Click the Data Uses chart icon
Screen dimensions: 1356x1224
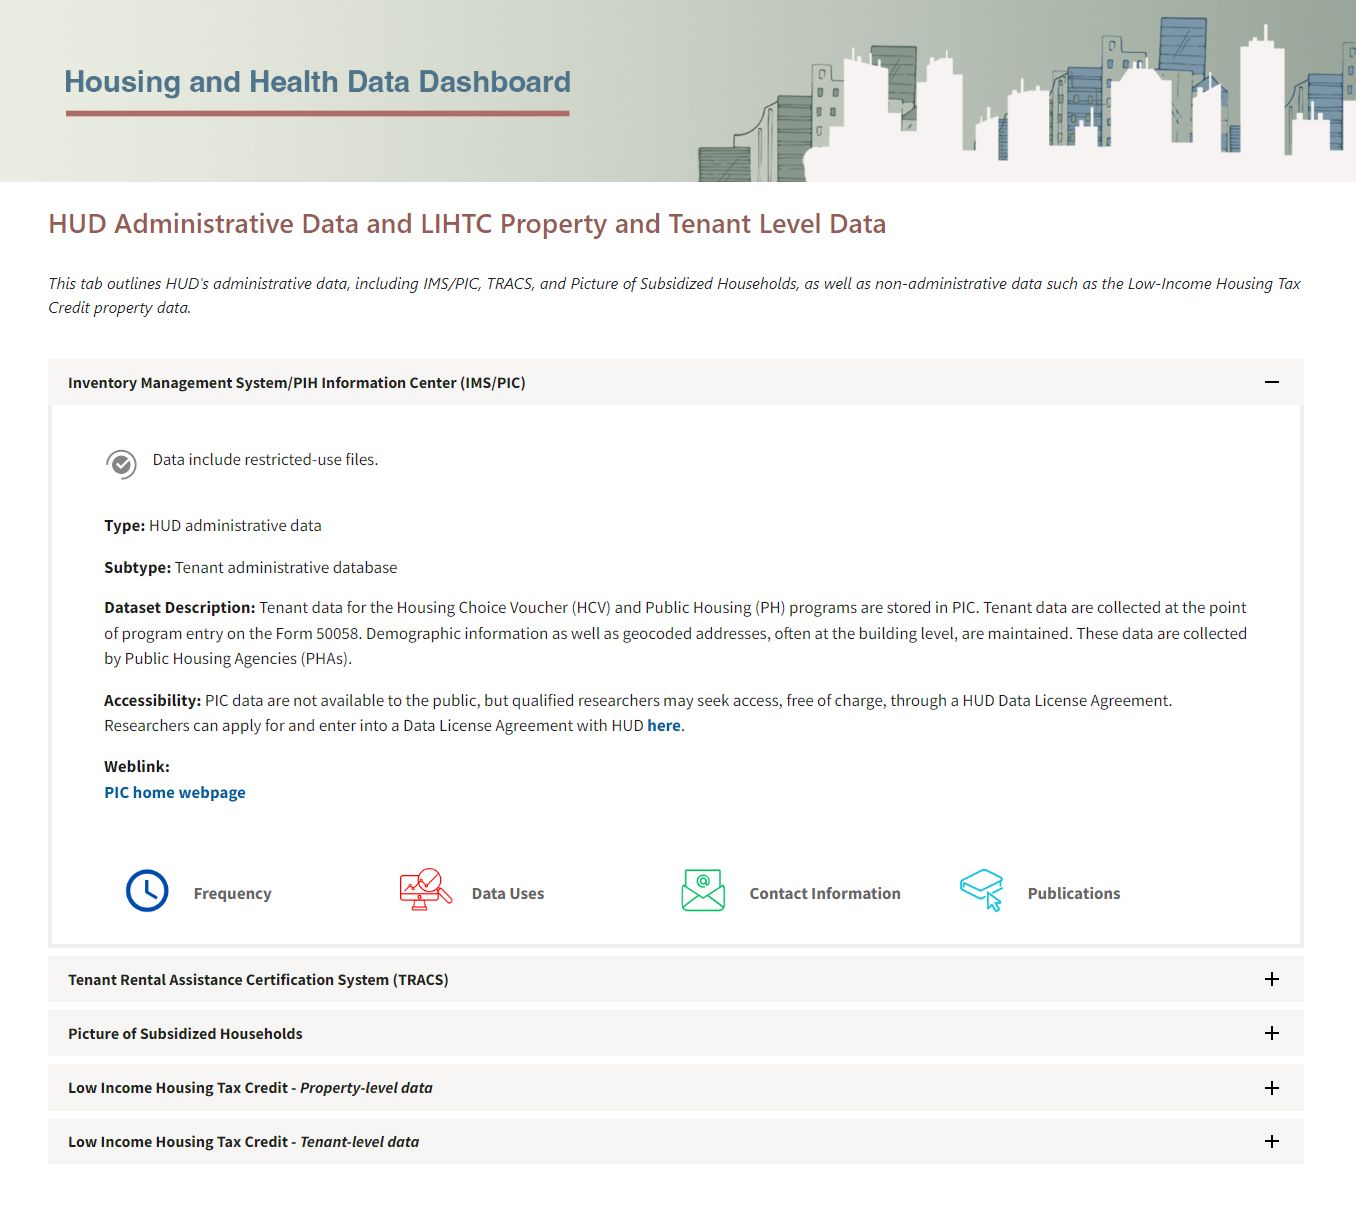pos(426,889)
